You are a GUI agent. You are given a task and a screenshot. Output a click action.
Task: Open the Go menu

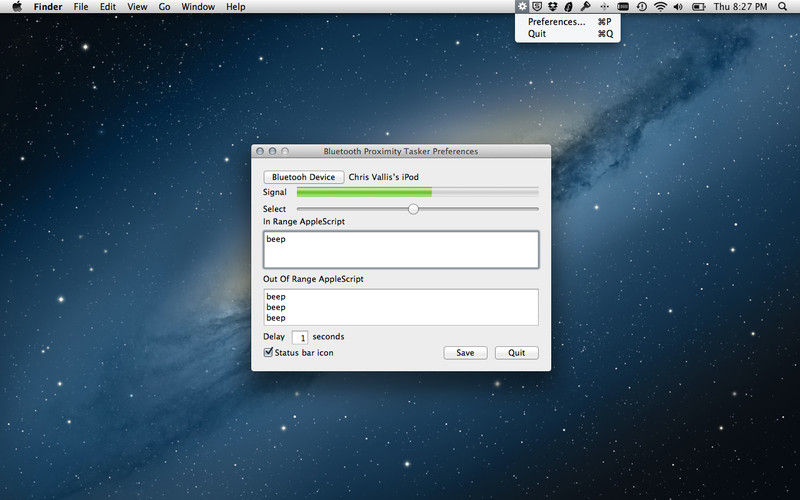click(x=164, y=7)
